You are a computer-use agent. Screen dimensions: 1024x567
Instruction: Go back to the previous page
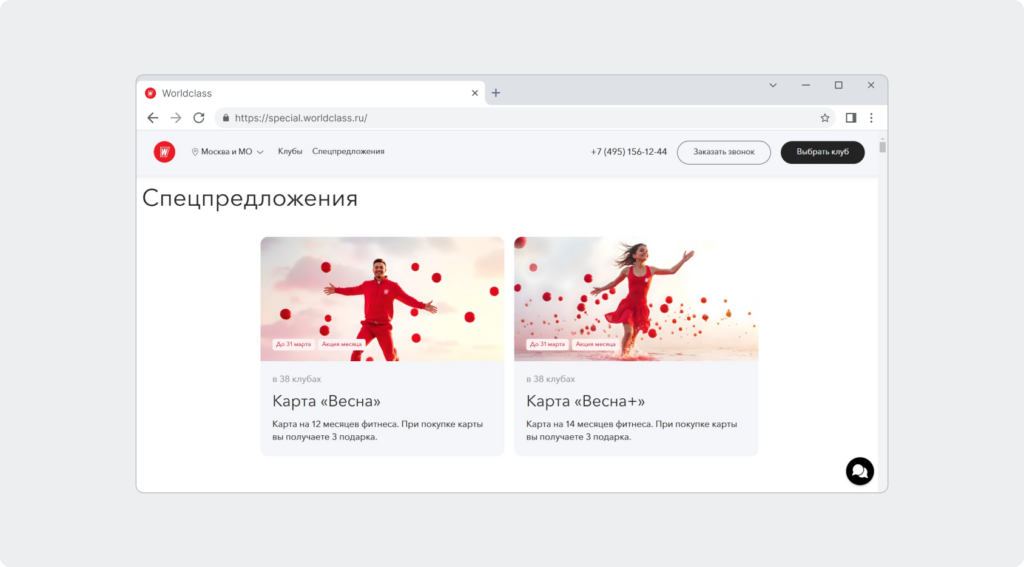pyautogui.click(x=152, y=118)
